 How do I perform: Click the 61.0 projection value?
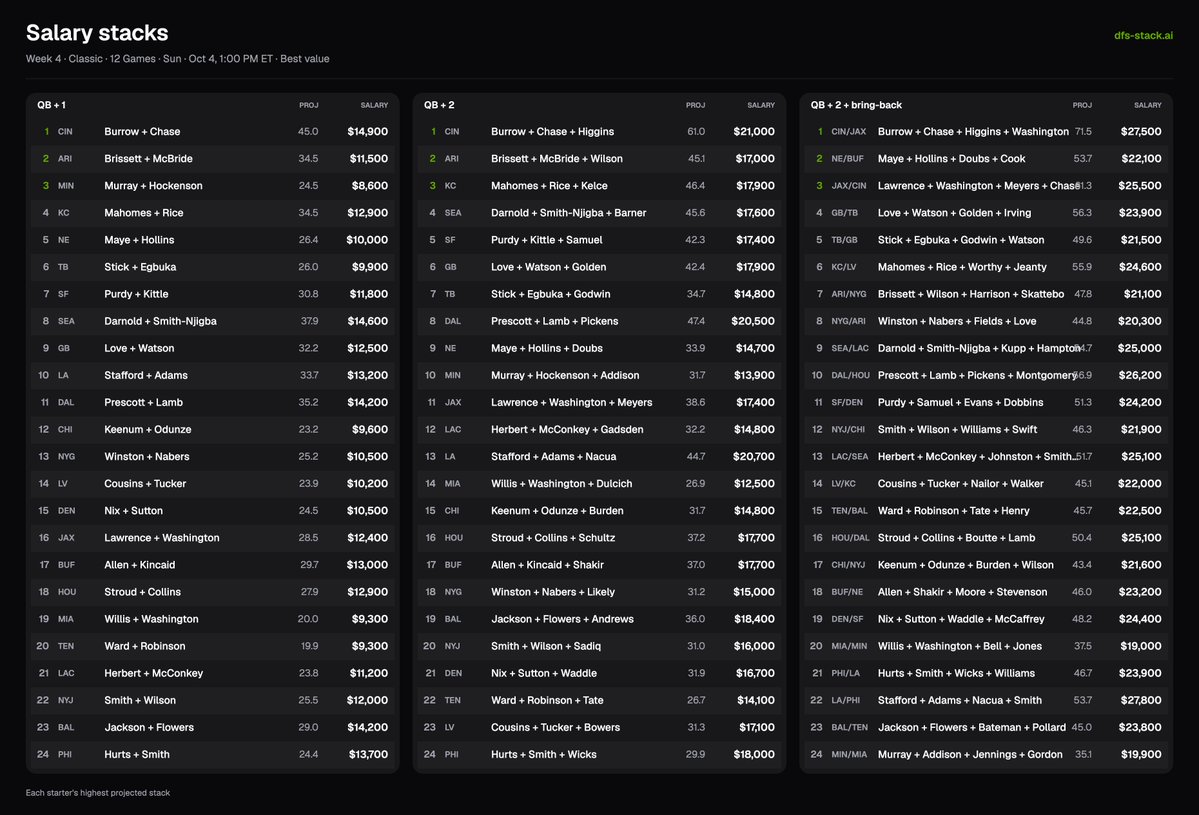696,132
